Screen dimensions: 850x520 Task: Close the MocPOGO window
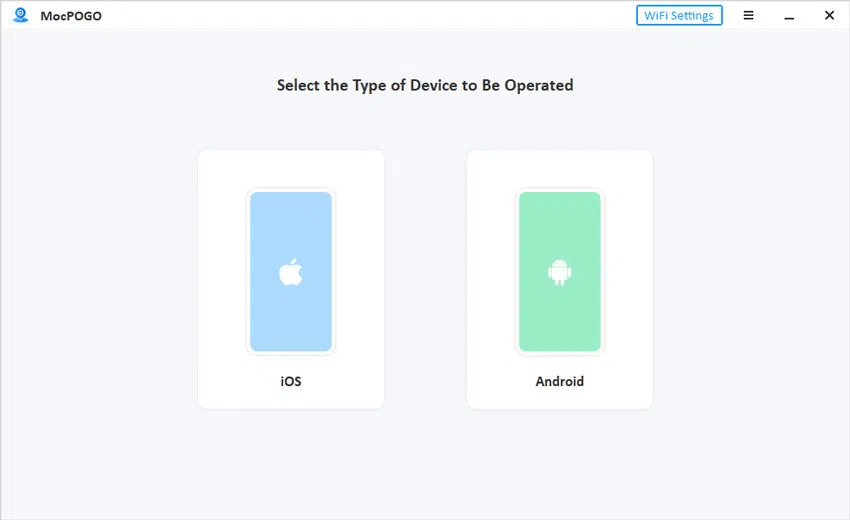829,16
